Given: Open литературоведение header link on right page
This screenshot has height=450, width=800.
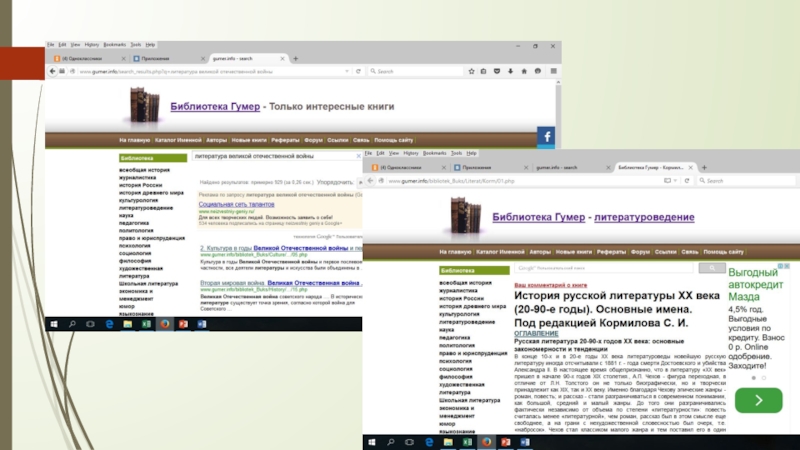Looking at the screenshot, I should tap(644, 217).
